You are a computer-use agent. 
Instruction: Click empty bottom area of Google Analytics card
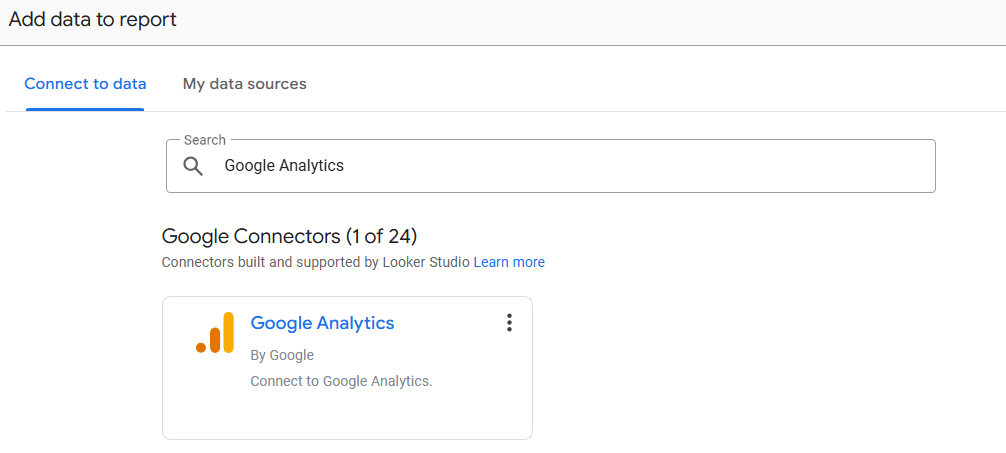346,416
